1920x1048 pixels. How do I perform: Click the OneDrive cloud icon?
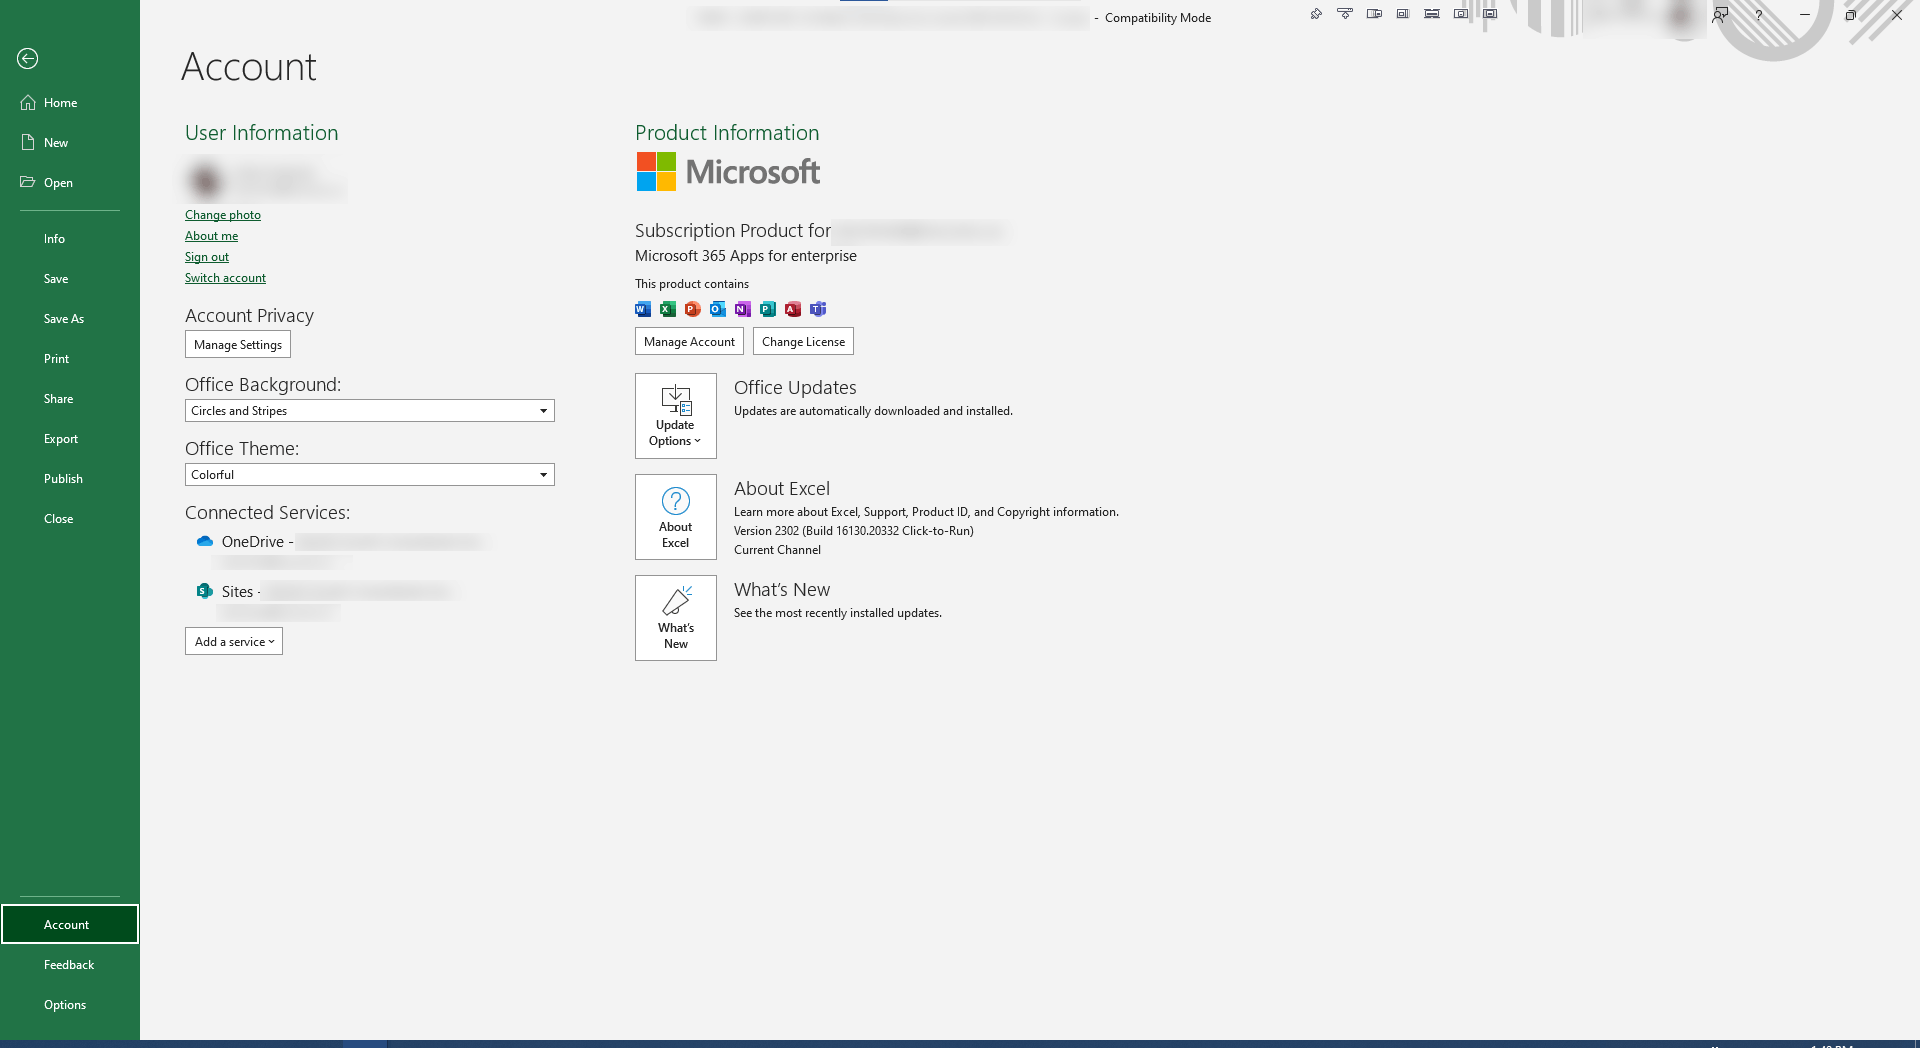tap(205, 541)
